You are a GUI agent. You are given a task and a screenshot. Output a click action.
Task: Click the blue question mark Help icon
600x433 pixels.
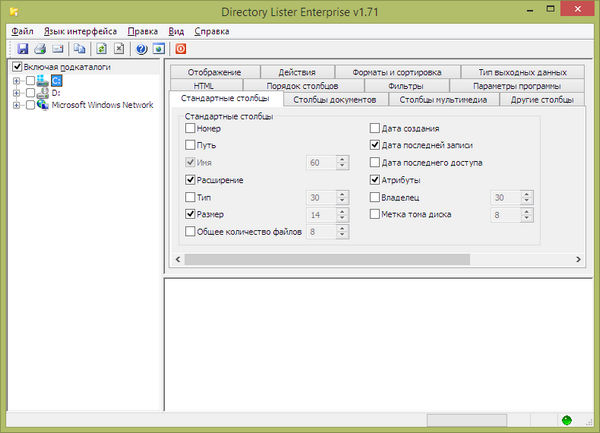pyautogui.click(x=141, y=48)
